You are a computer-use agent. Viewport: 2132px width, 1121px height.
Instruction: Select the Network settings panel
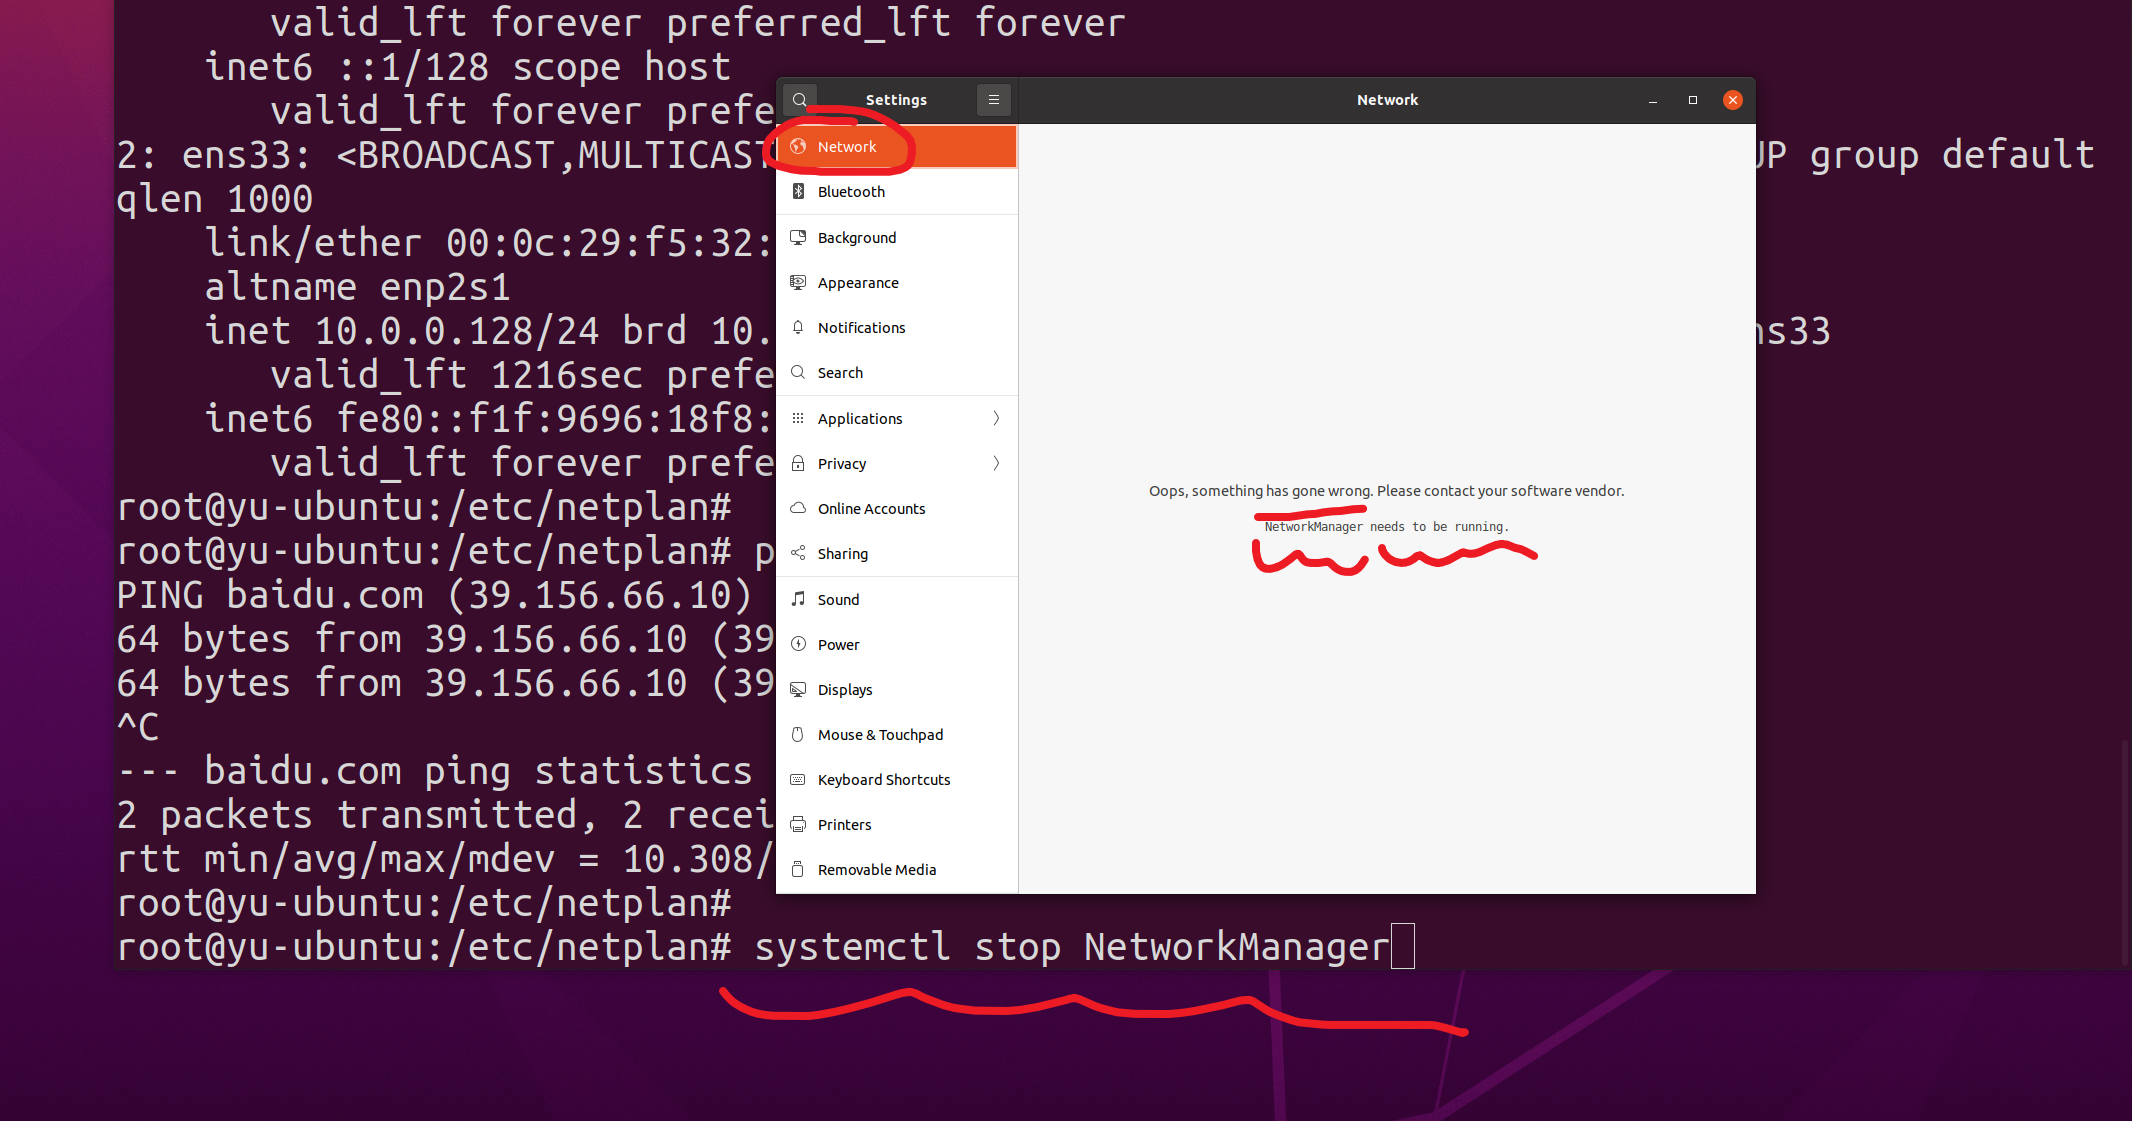tap(897, 147)
